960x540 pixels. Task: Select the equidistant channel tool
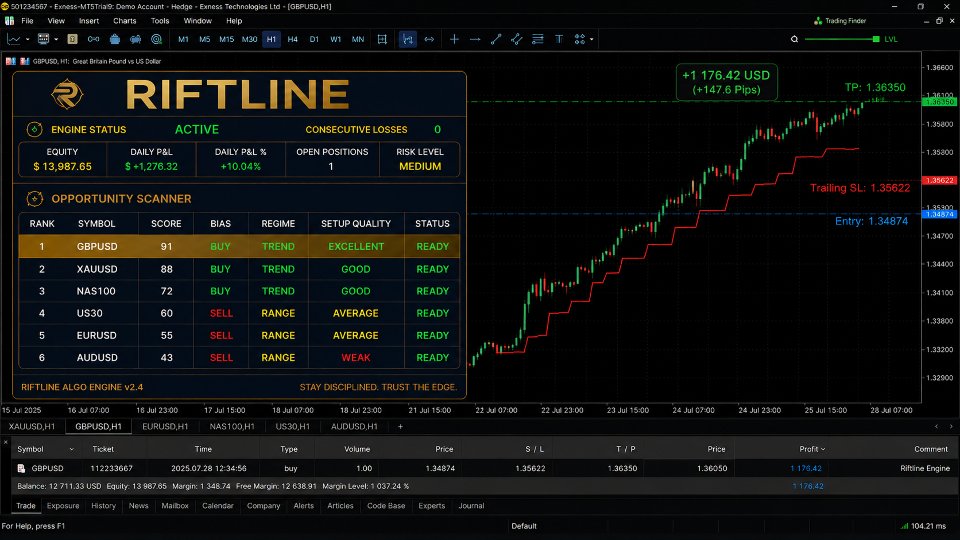[x=517, y=39]
